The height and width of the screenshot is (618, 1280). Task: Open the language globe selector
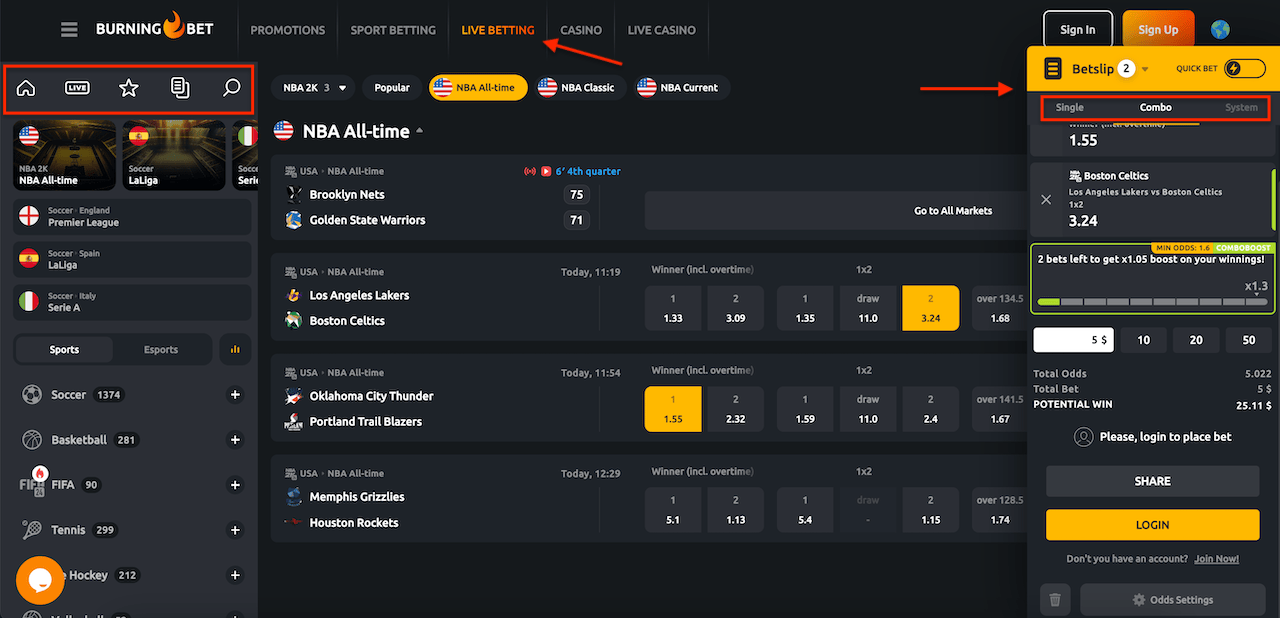point(1220,30)
